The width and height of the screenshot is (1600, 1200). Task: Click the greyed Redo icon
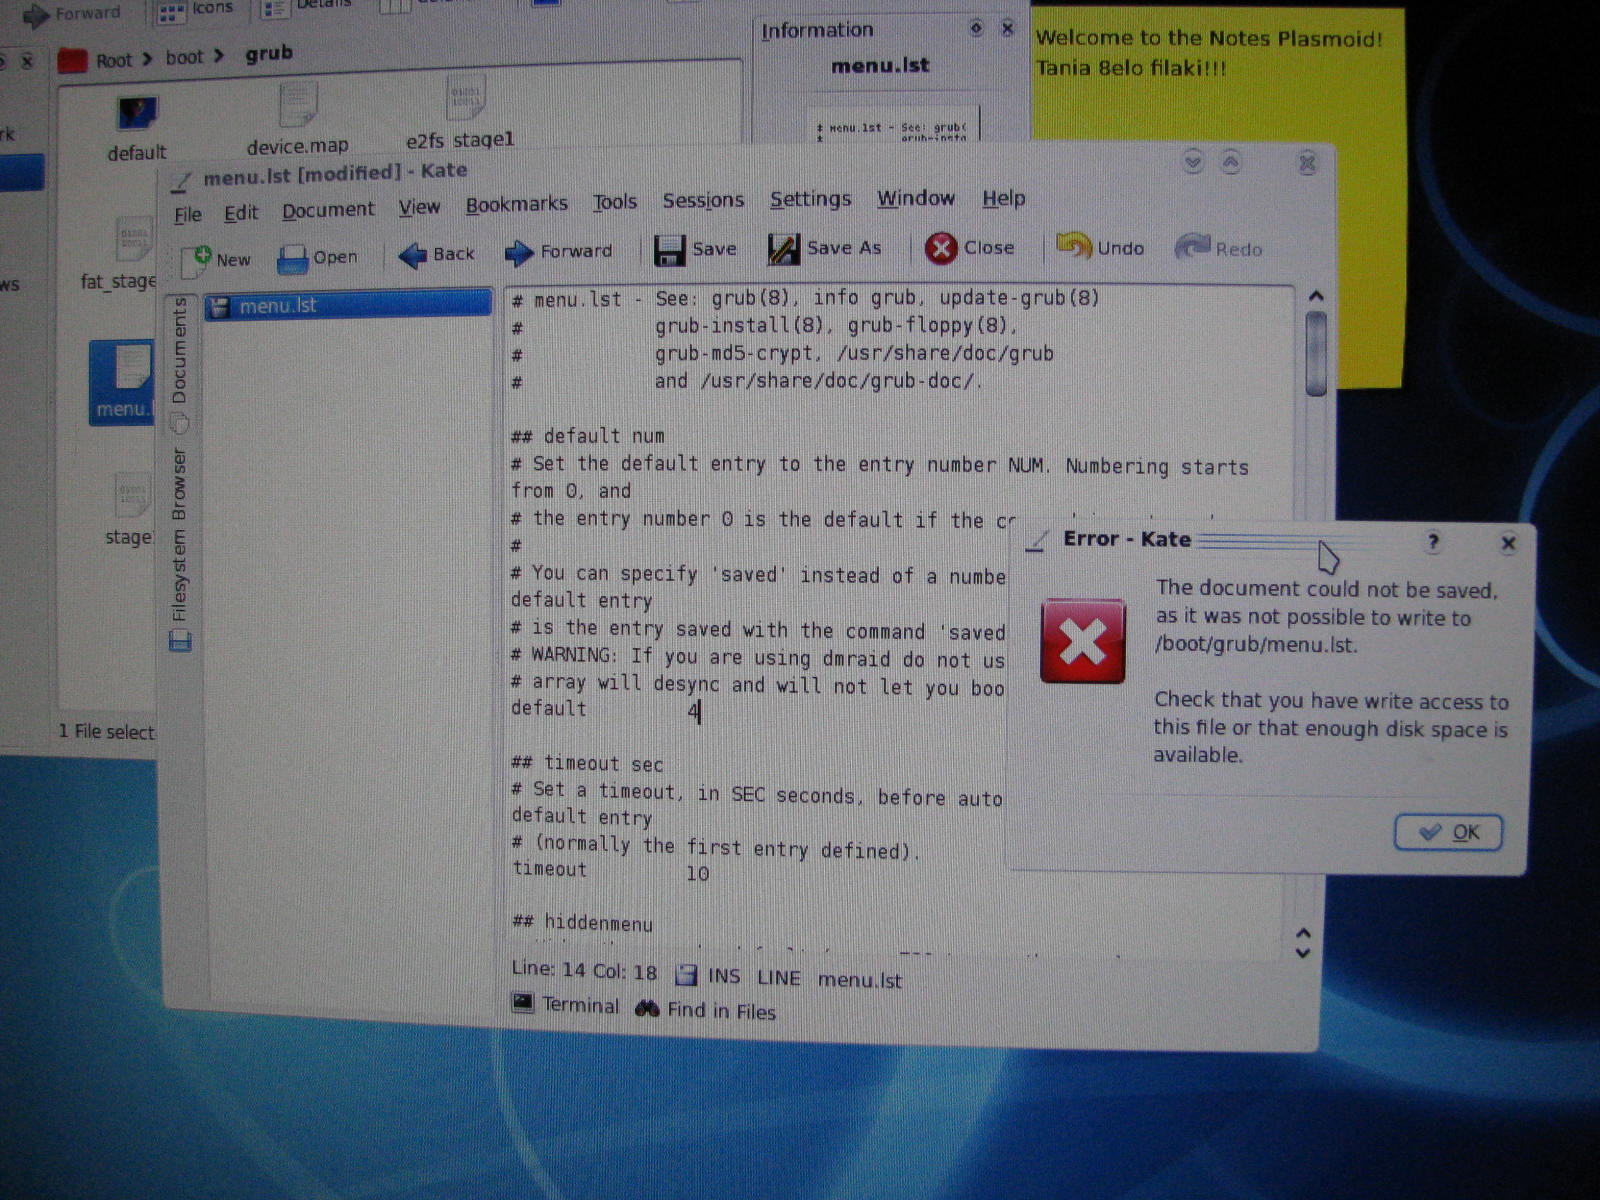tap(1193, 247)
